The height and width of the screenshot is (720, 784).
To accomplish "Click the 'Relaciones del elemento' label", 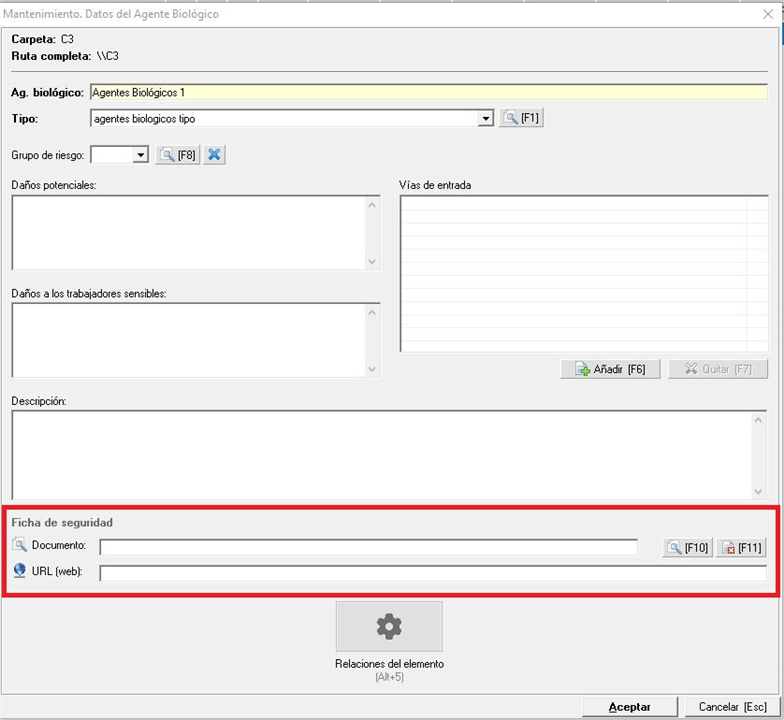I will (x=390, y=664).
